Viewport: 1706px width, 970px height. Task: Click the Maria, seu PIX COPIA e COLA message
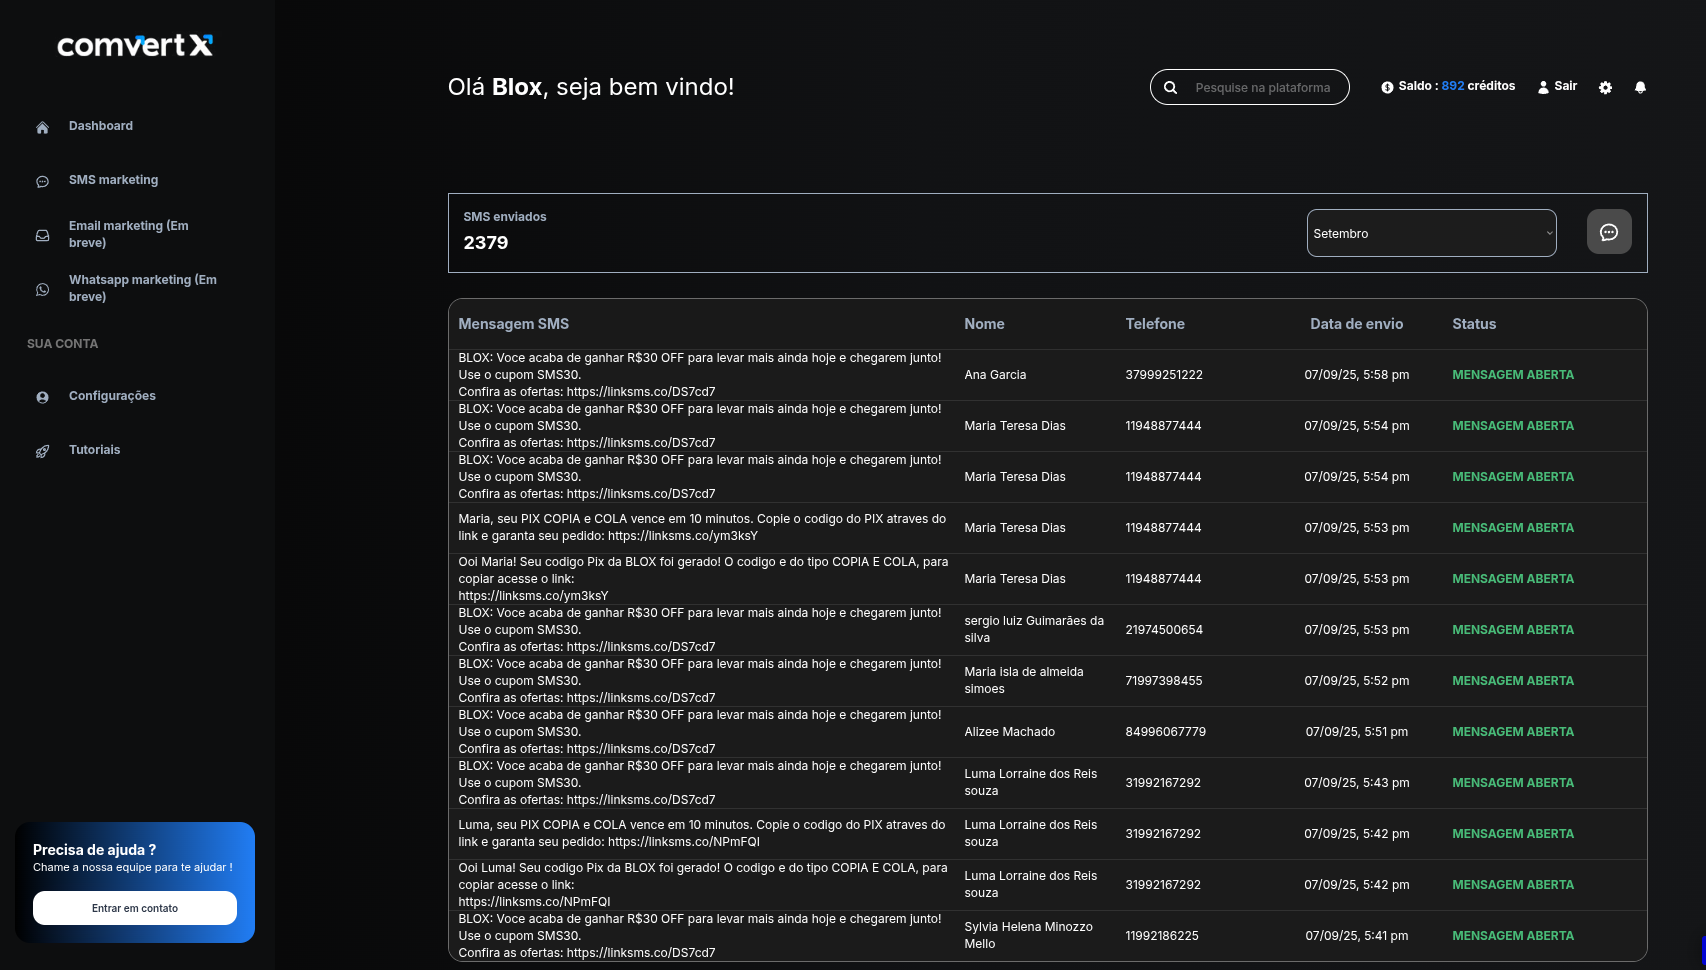click(702, 528)
